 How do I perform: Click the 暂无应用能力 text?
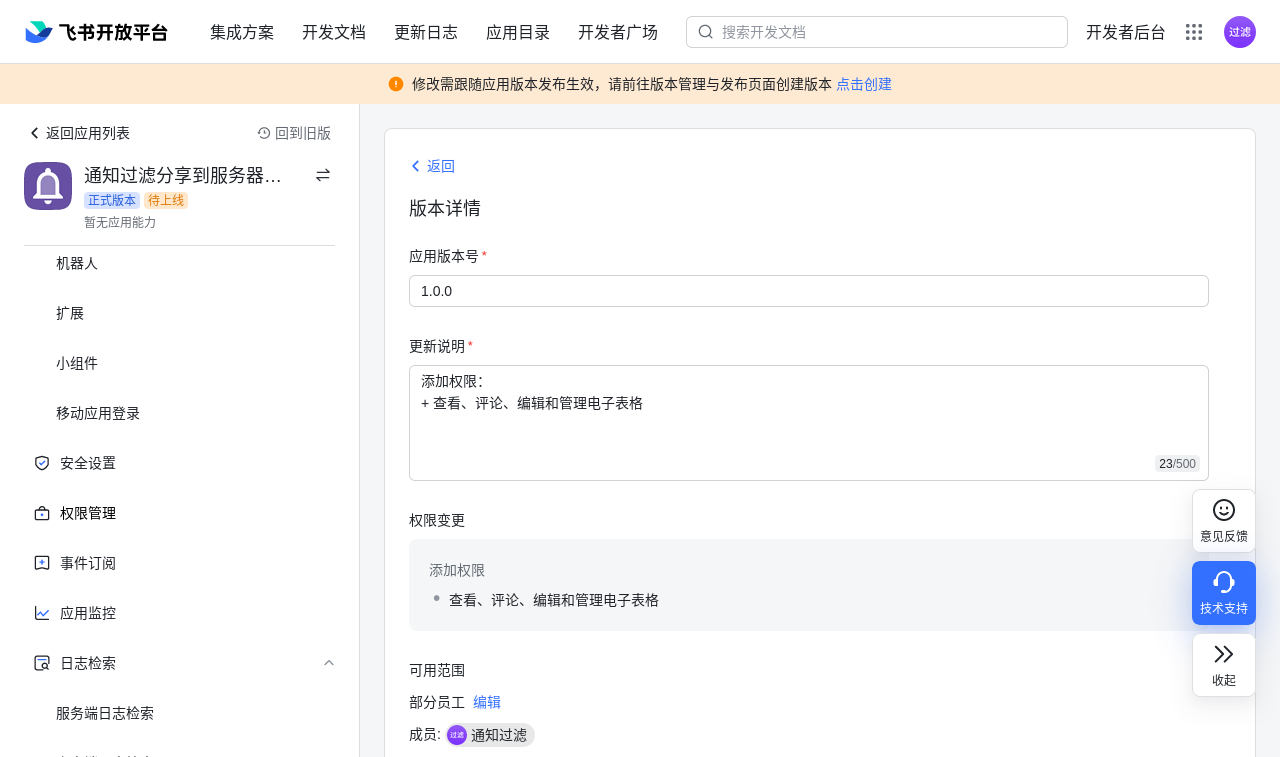click(120, 222)
